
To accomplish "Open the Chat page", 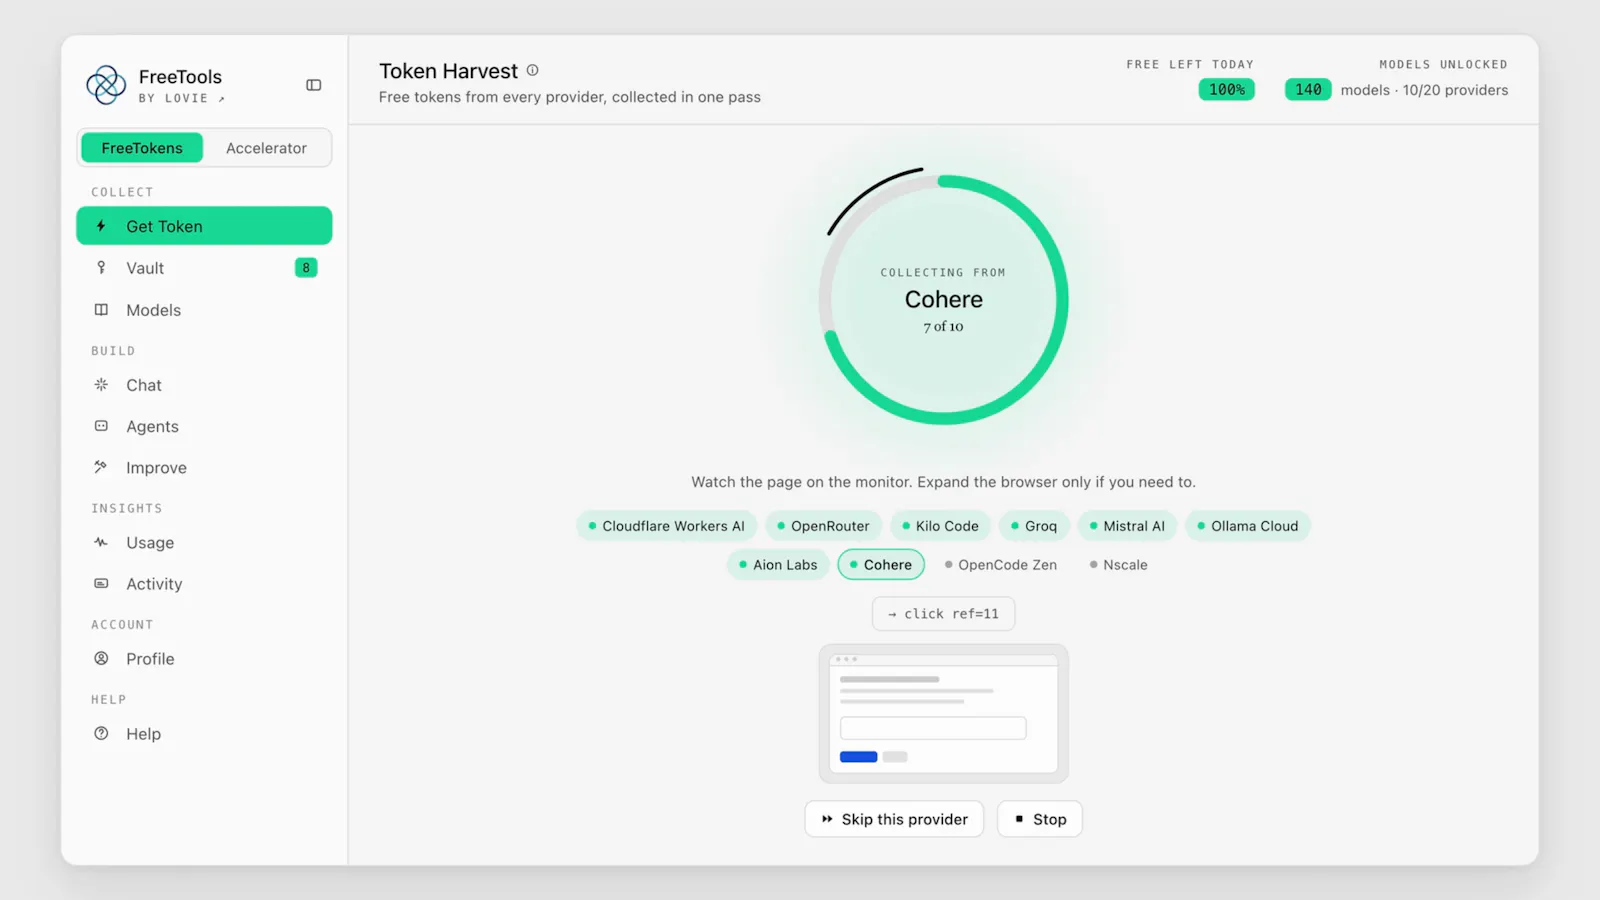I will coord(204,385).
